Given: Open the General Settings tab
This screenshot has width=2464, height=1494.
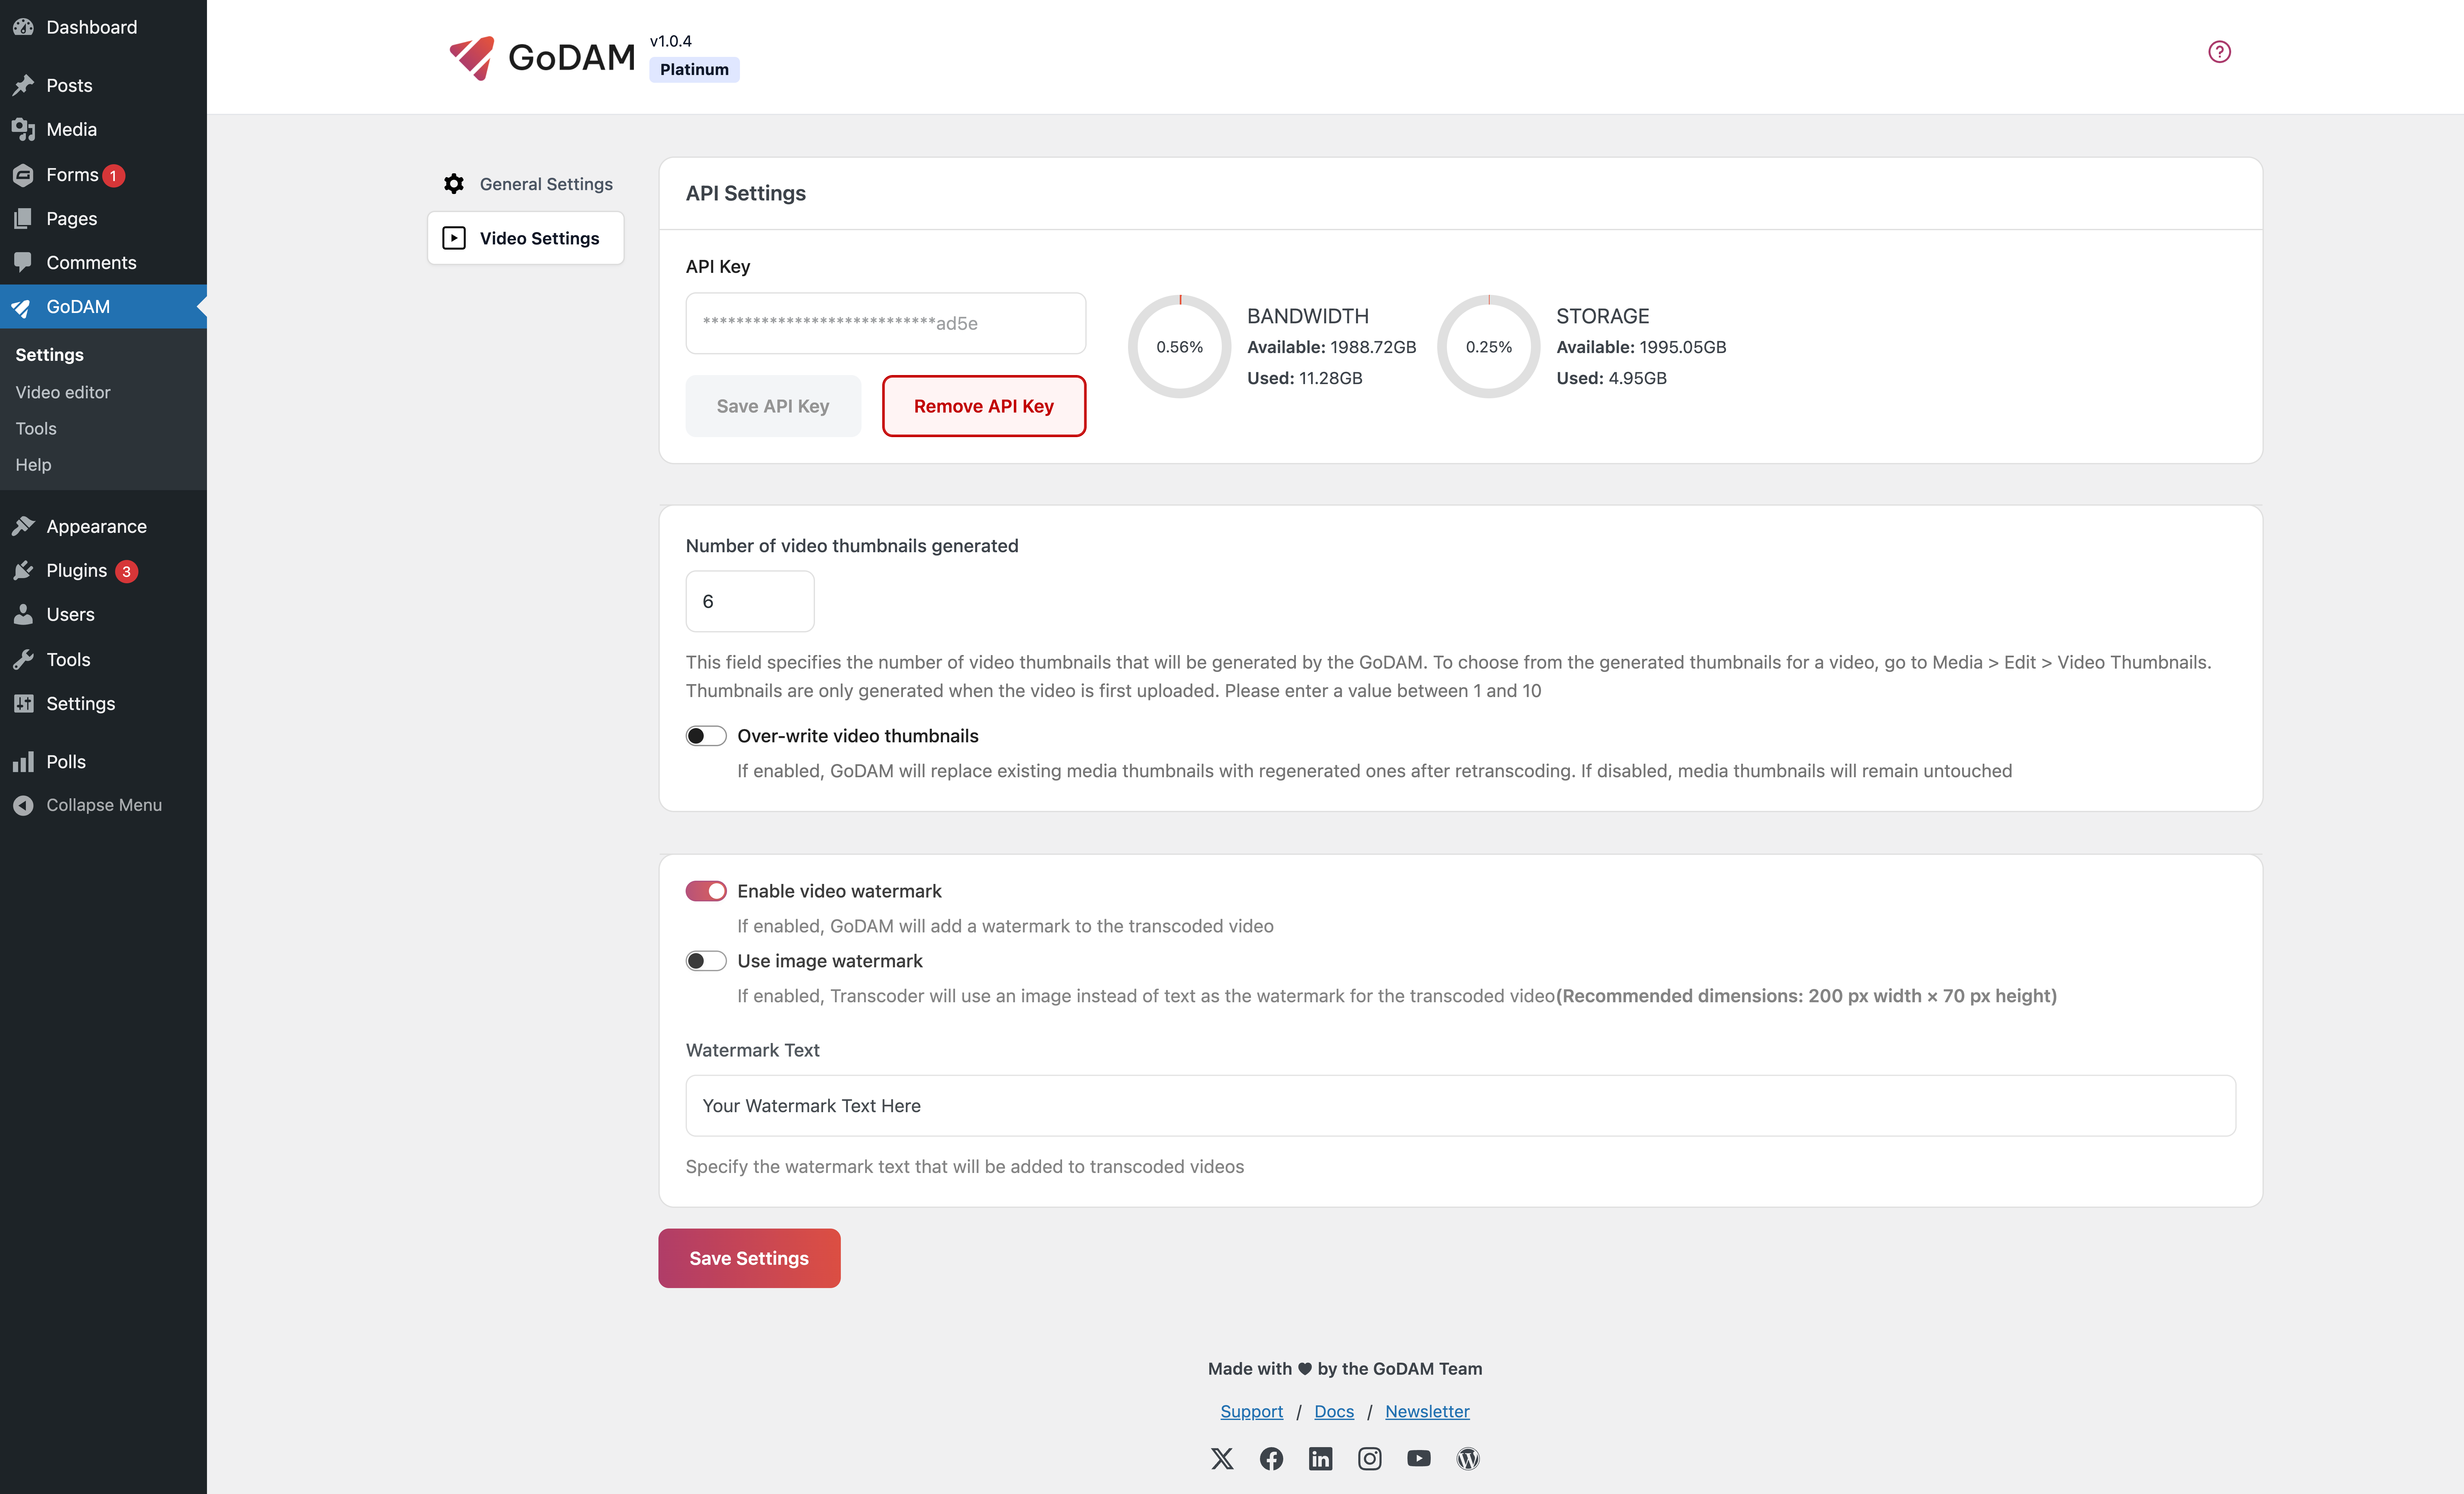Looking at the screenshot, I should coord(526,184).
